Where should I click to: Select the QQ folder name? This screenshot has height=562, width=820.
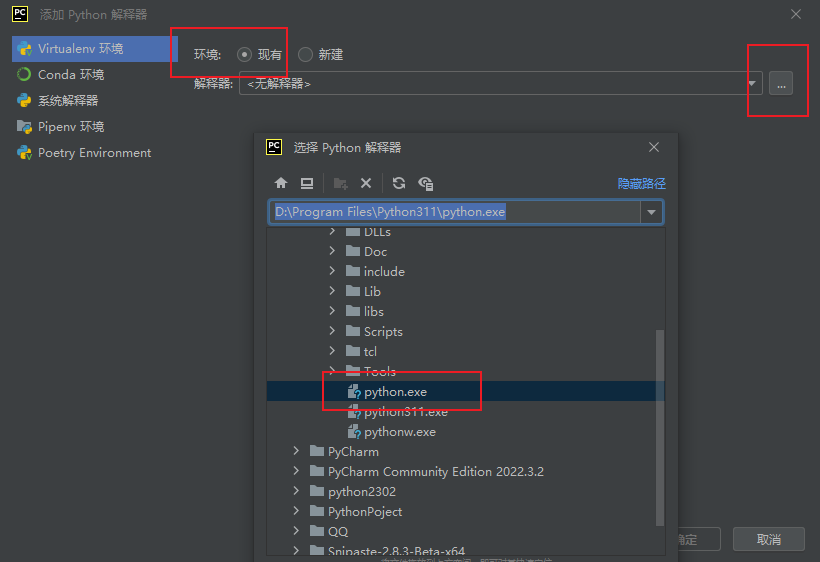tap(338, 531)
